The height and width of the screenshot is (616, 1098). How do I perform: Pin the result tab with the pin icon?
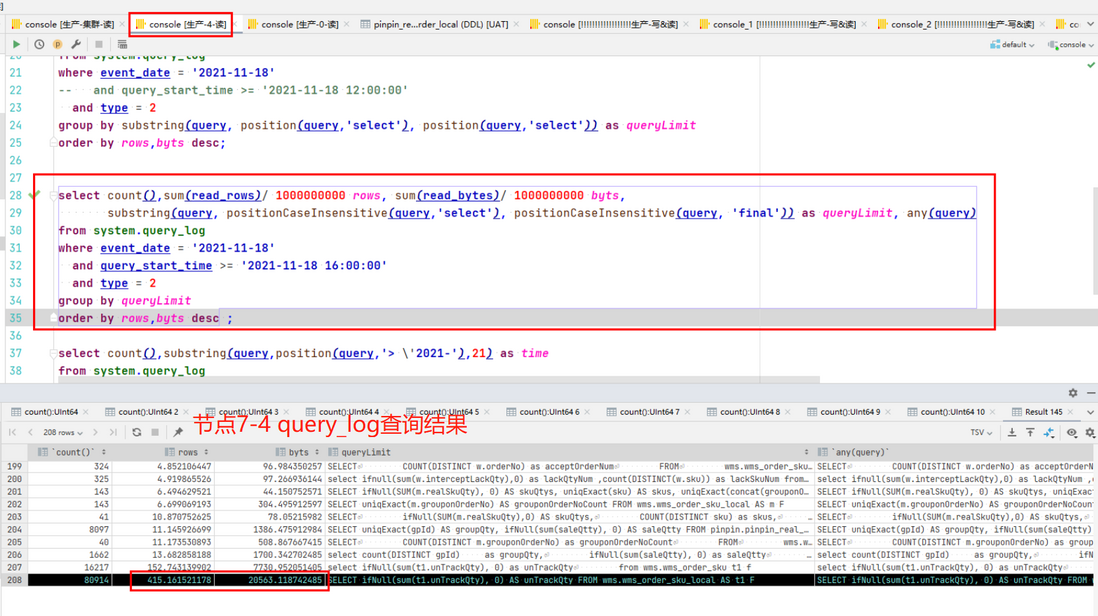point(178,432)
